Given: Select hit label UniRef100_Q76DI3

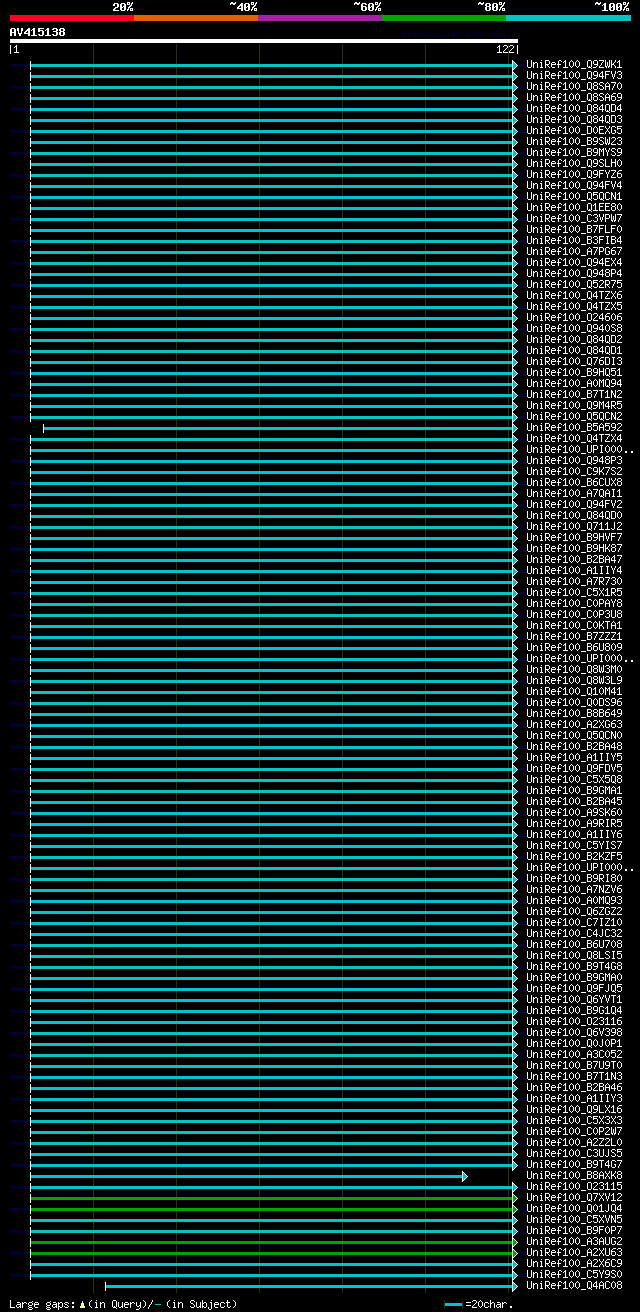Looking at the screenshot, I should [574, 362].
